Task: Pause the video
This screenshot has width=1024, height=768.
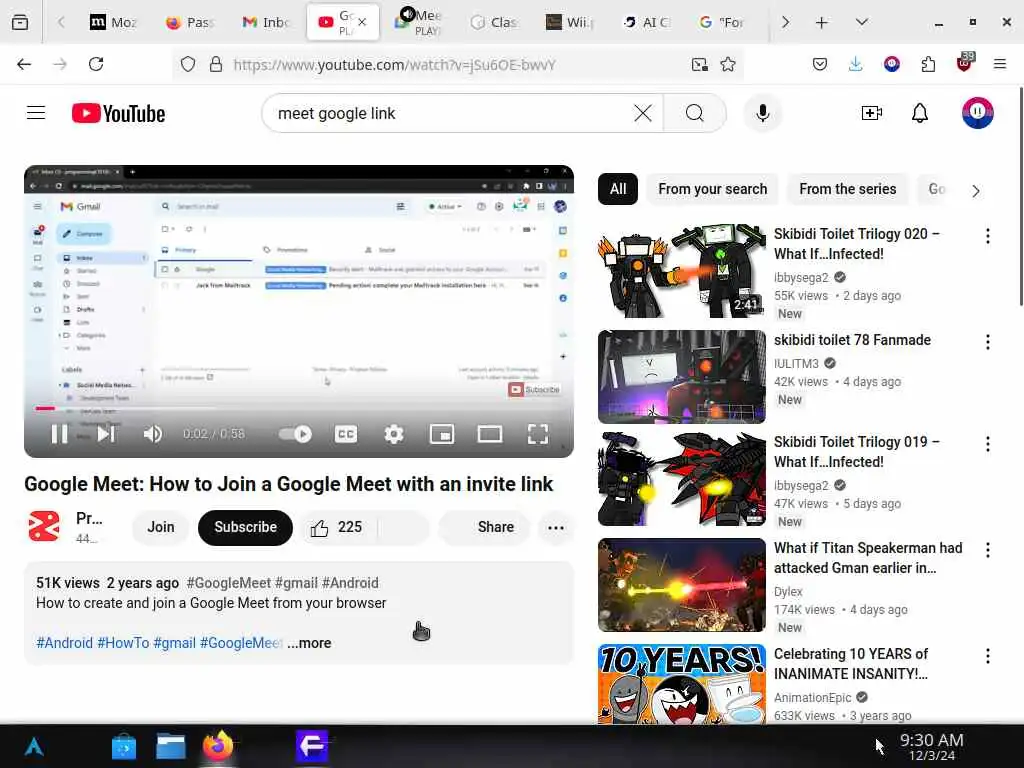Action: pyautogui.click(x=59, y=434)
